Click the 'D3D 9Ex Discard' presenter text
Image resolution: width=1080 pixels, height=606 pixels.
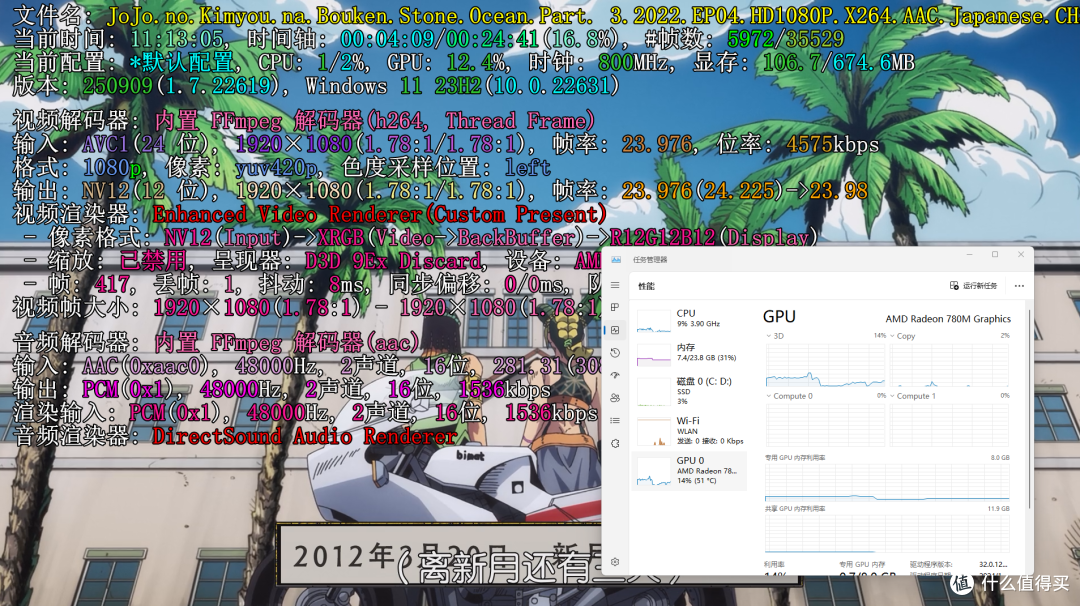click(x=393, y=262)
